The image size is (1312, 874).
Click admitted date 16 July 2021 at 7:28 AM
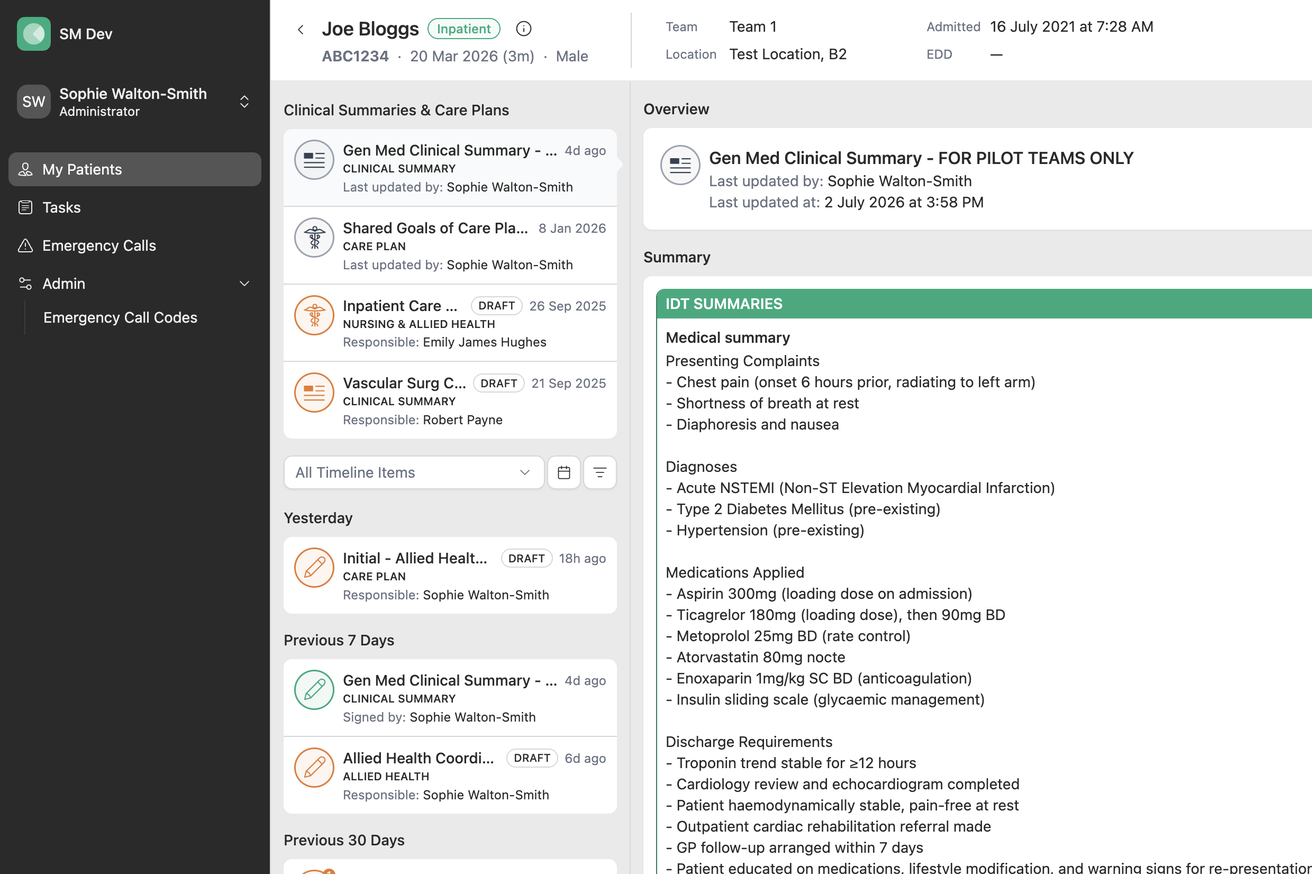coord(1072,27)
